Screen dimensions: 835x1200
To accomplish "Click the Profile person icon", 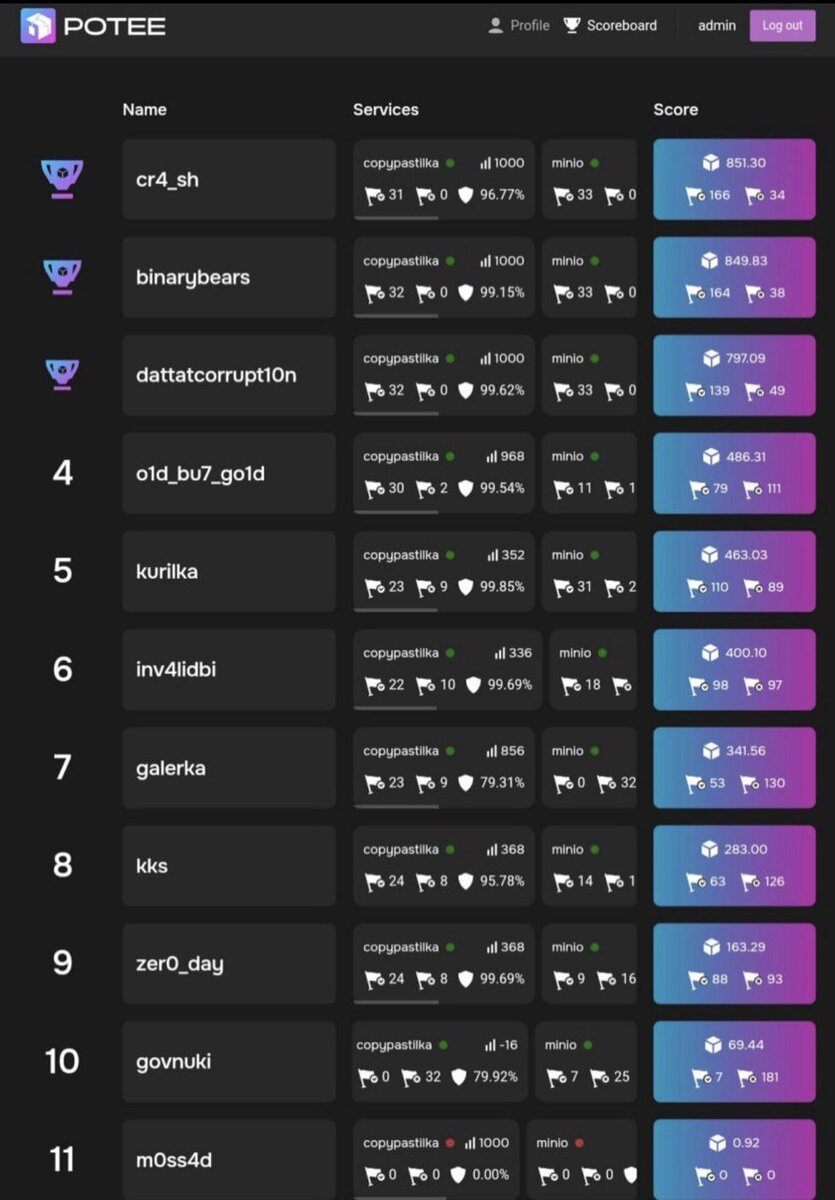I will tap(495, 25).
